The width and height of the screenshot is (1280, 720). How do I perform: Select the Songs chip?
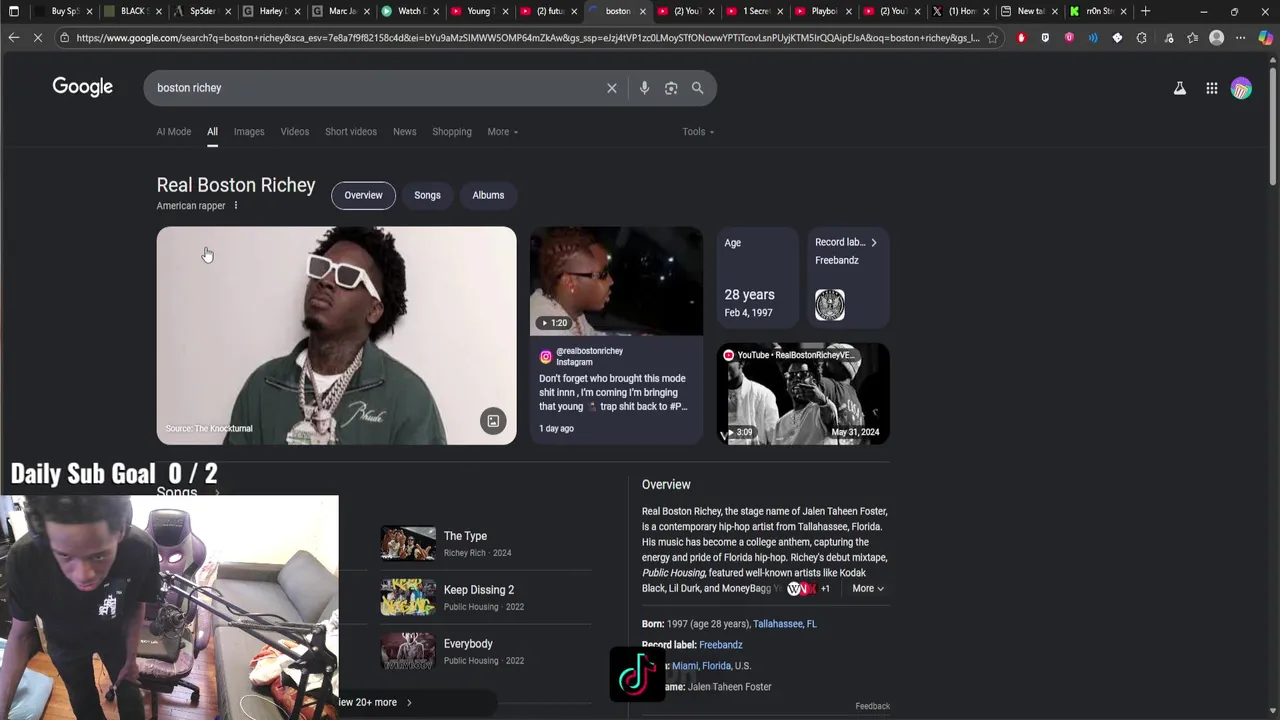click(427, 195)
